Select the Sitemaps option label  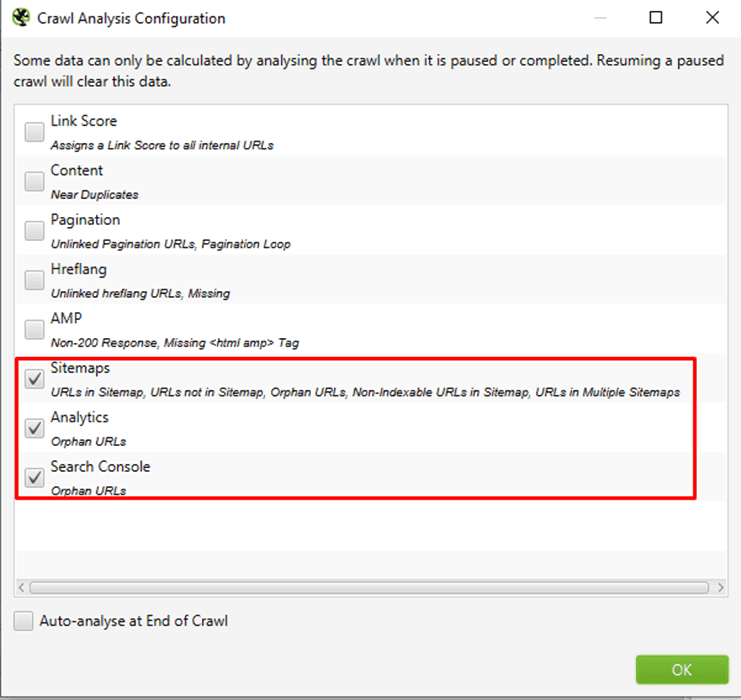[80, 368]
